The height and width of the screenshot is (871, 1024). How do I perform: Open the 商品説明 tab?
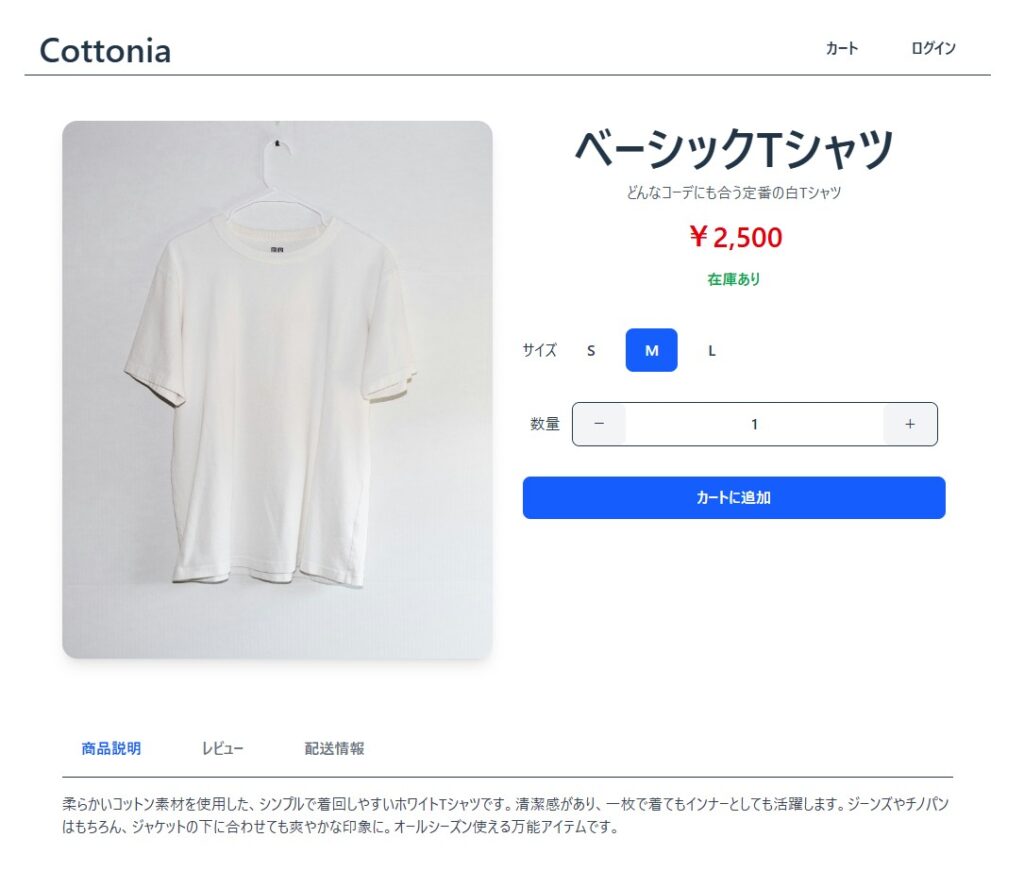point(111,748)
